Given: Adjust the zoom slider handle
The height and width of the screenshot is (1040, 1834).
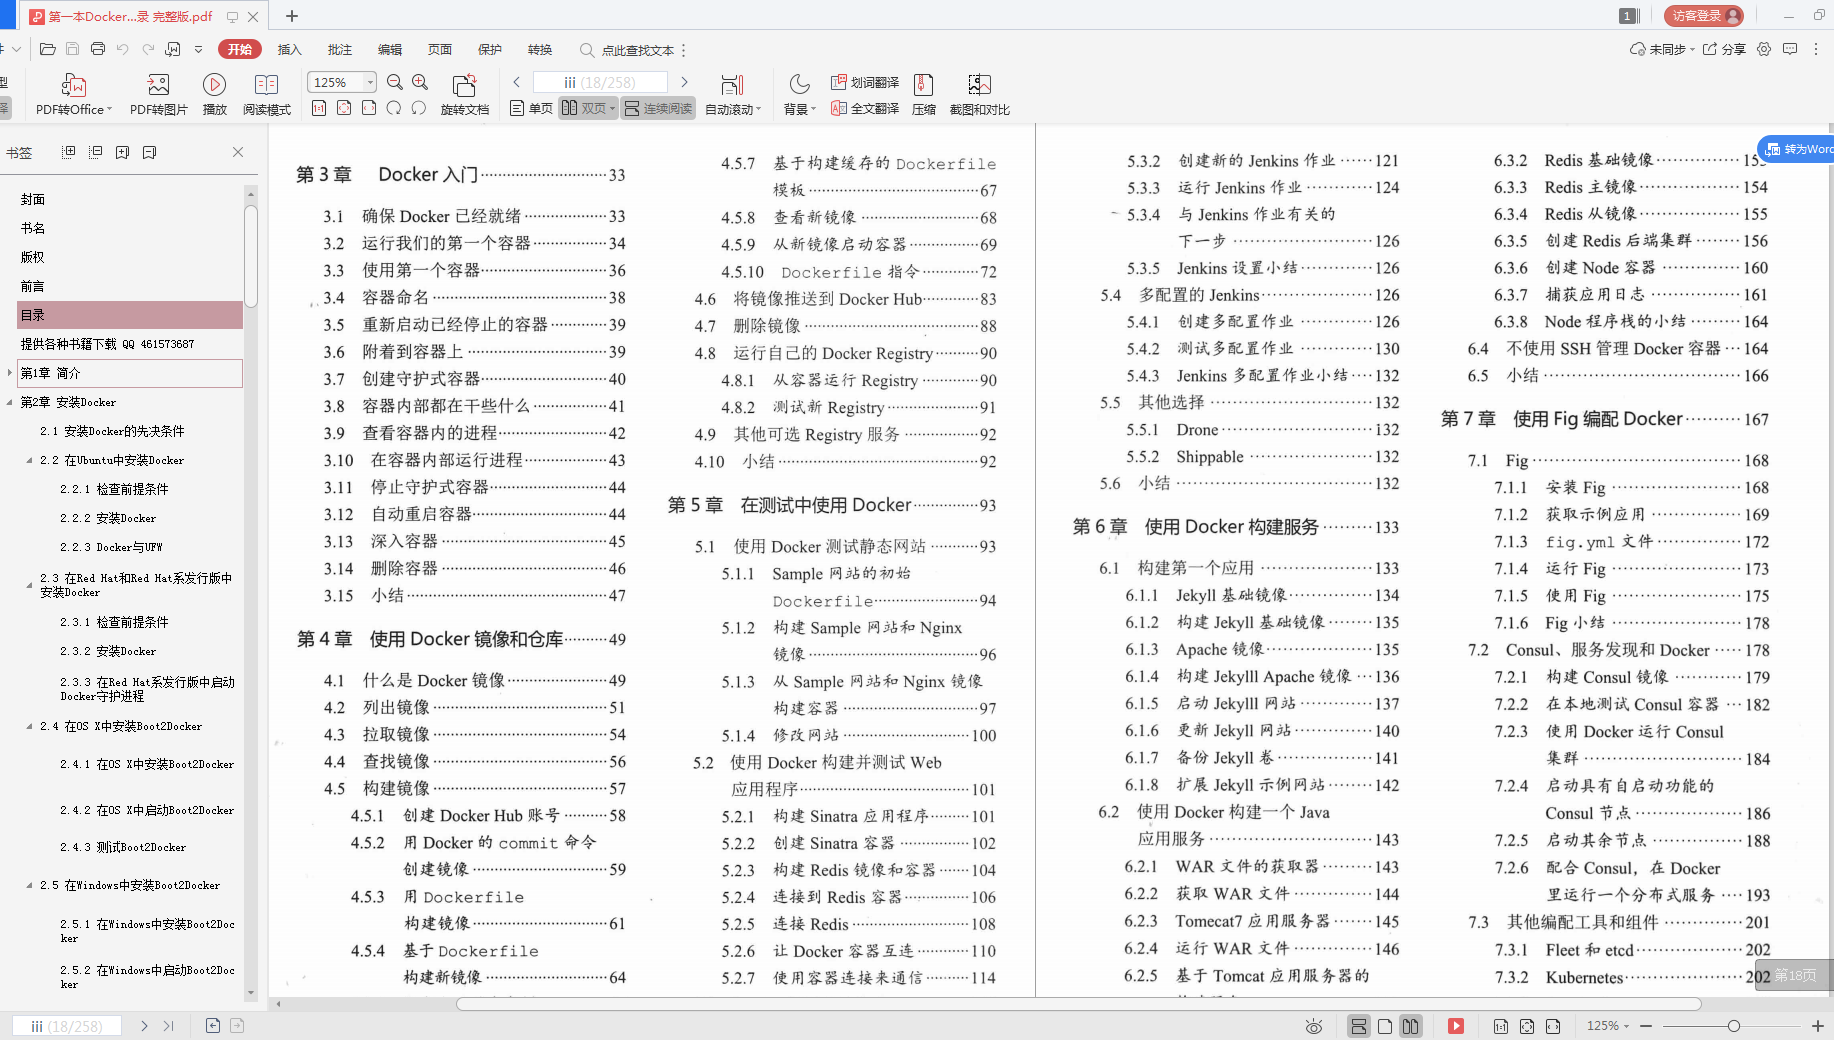Looking at the screenshot, I should (1733, 1026).
